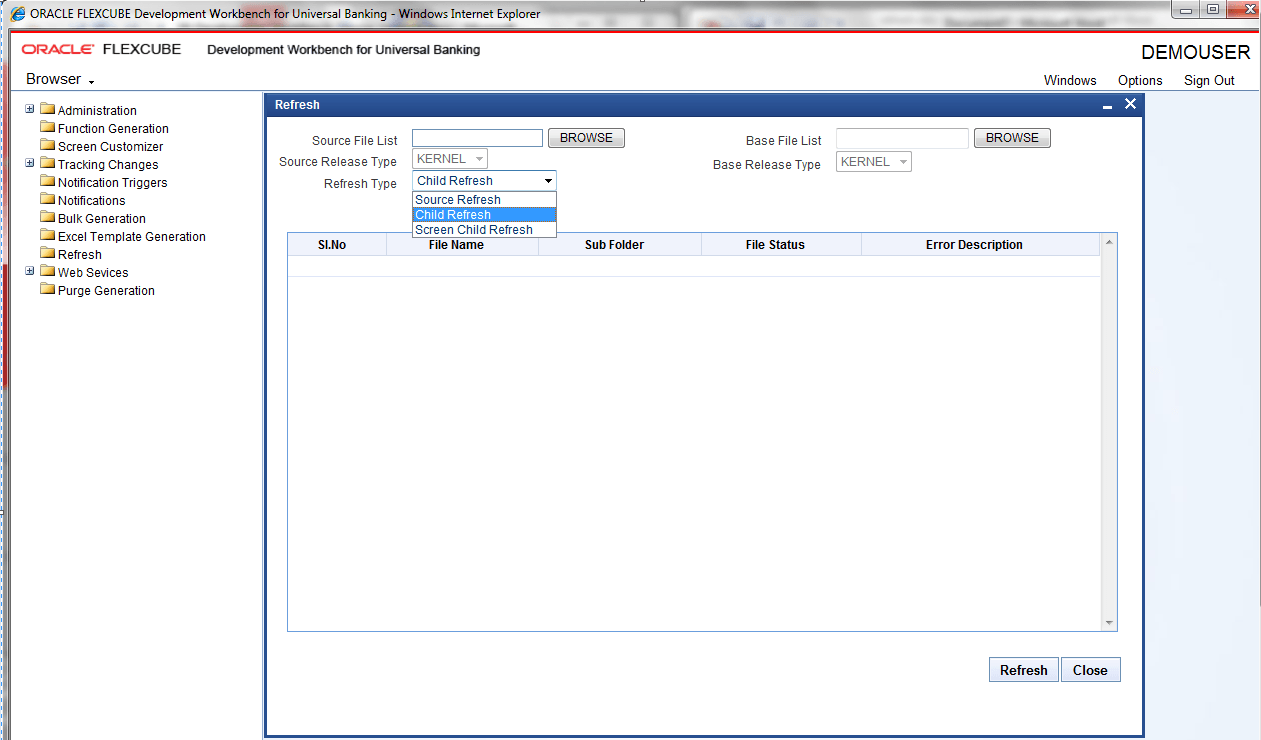Open Excel Template Generation in tree
Viewport: 1261px width, 740px height.
[131, 237]
